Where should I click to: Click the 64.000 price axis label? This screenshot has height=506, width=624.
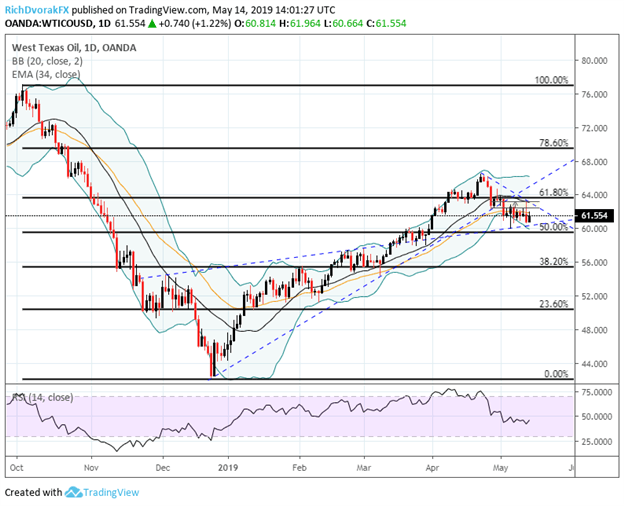[594, 195]
